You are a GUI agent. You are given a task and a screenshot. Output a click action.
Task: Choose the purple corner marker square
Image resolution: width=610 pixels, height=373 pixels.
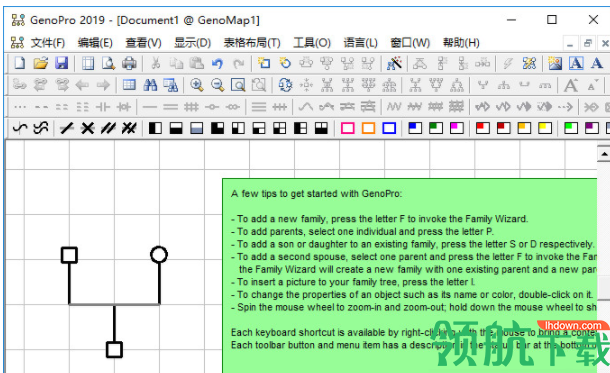click(x=592, y=128)
